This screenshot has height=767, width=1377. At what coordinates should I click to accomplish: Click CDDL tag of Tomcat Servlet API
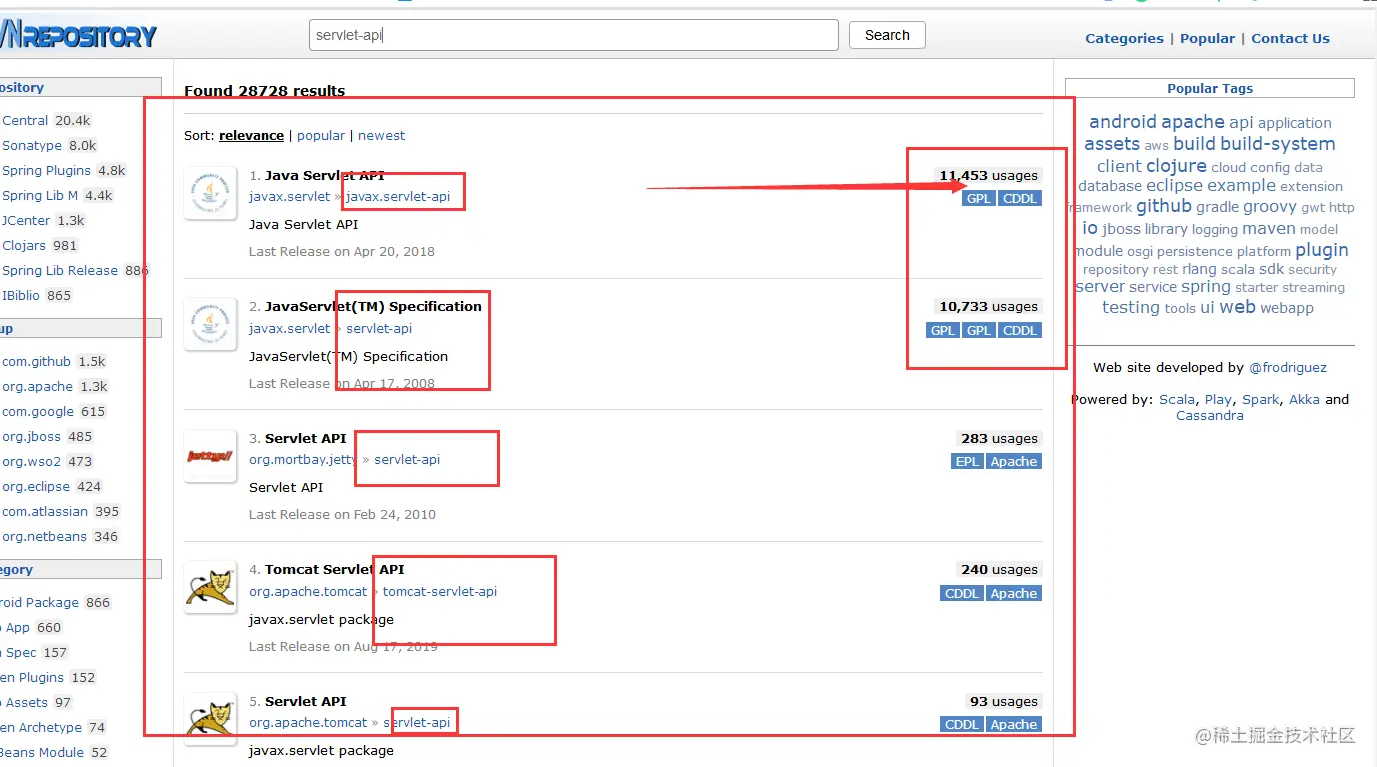962,593
